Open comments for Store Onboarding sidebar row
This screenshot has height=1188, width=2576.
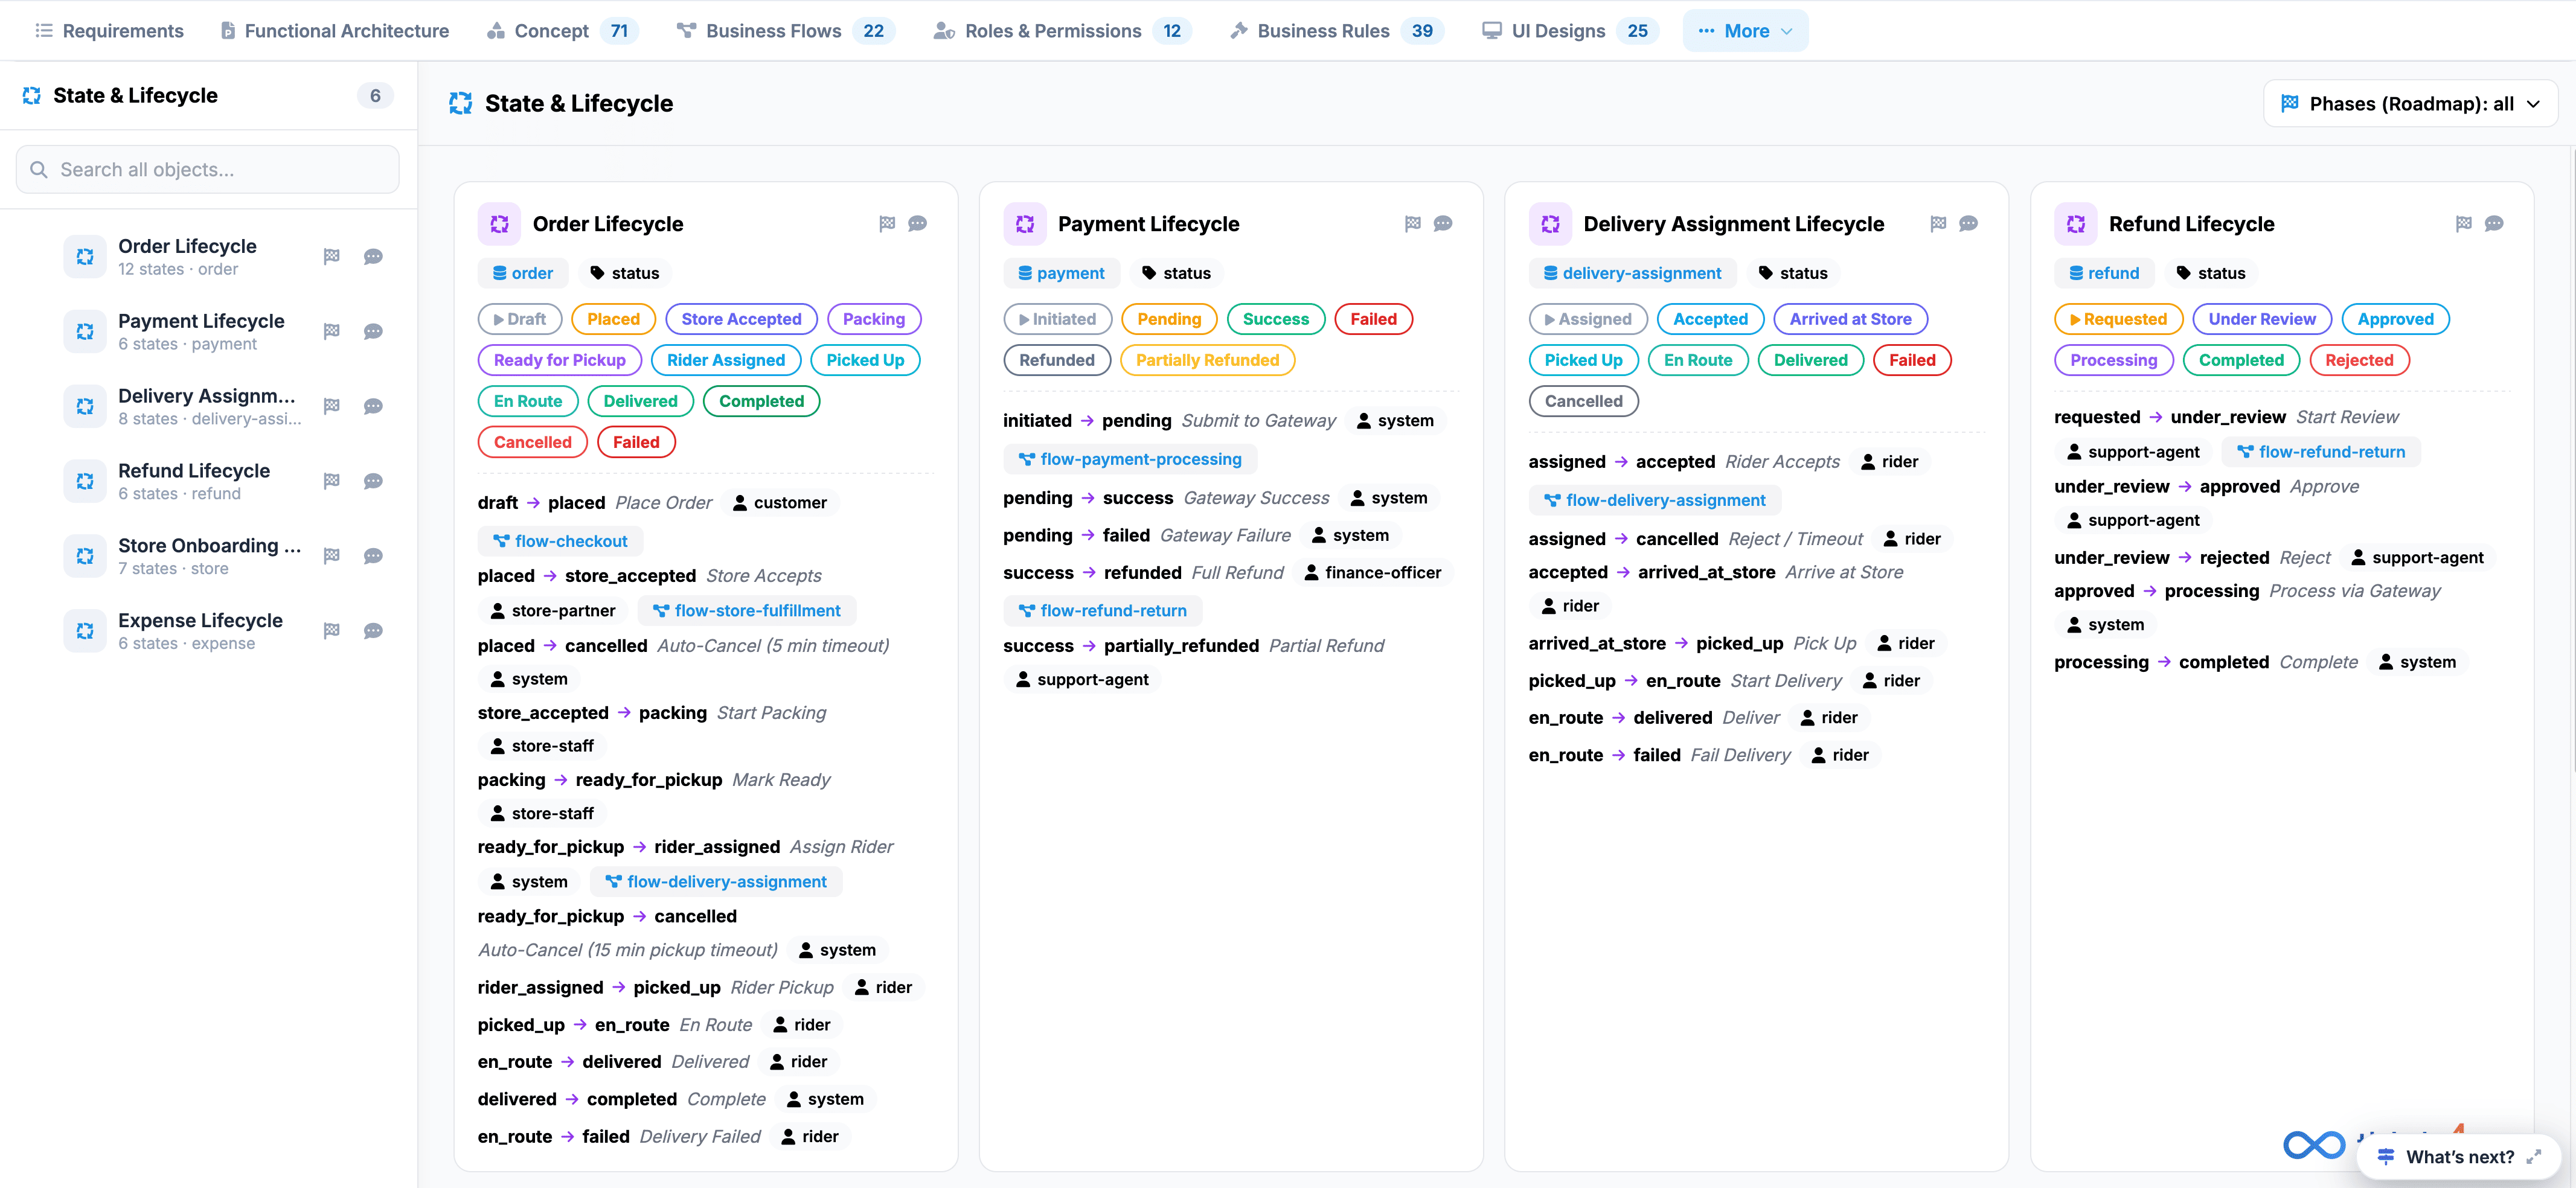373,556
